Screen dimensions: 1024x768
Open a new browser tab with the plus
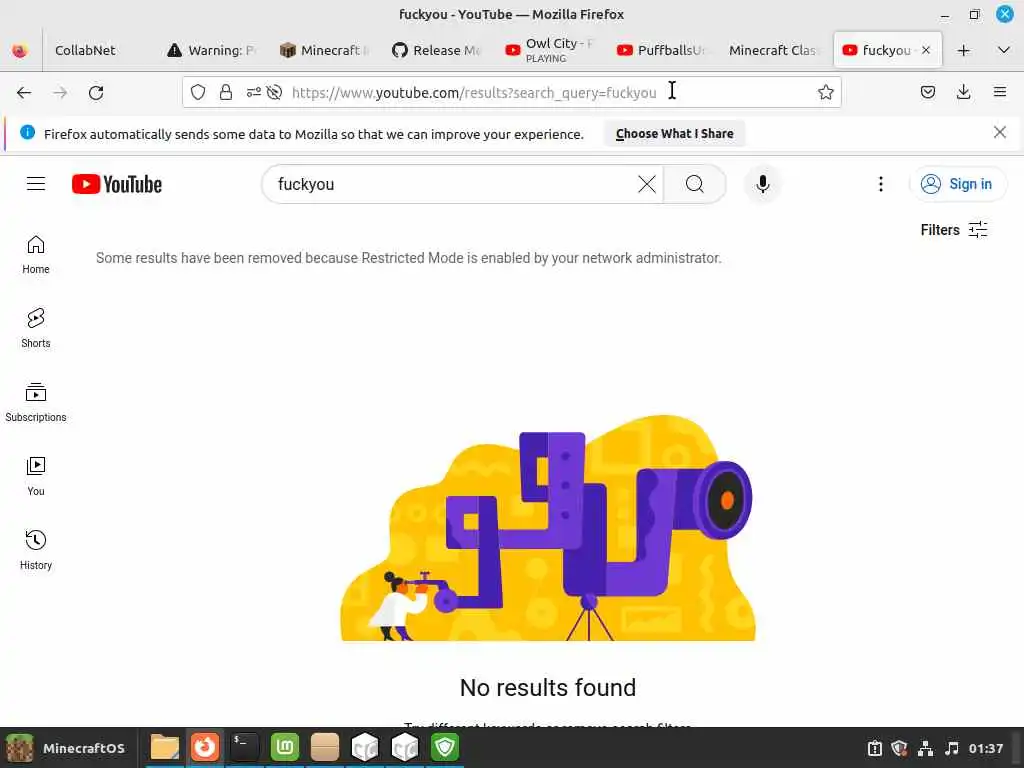click(x=963, y=50)
